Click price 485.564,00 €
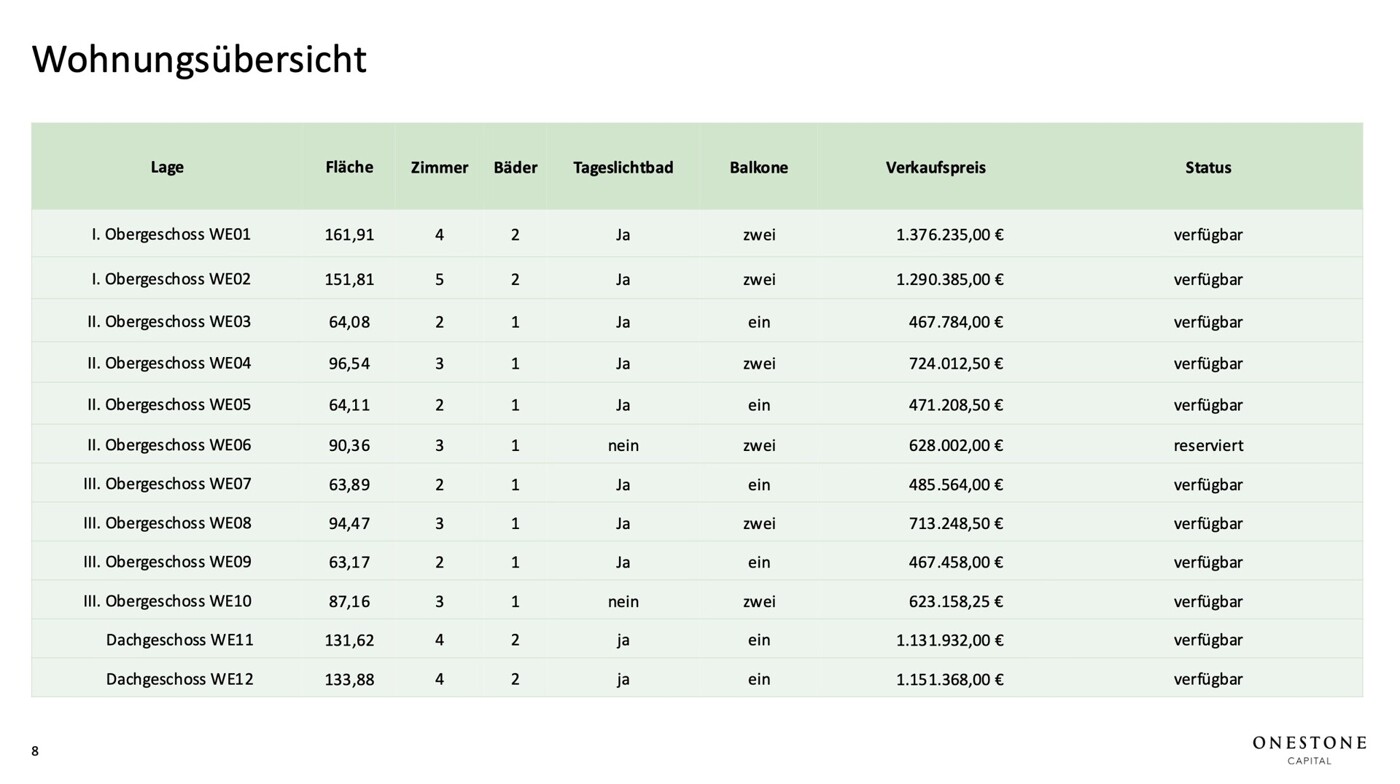 click(x=956, y=485)
